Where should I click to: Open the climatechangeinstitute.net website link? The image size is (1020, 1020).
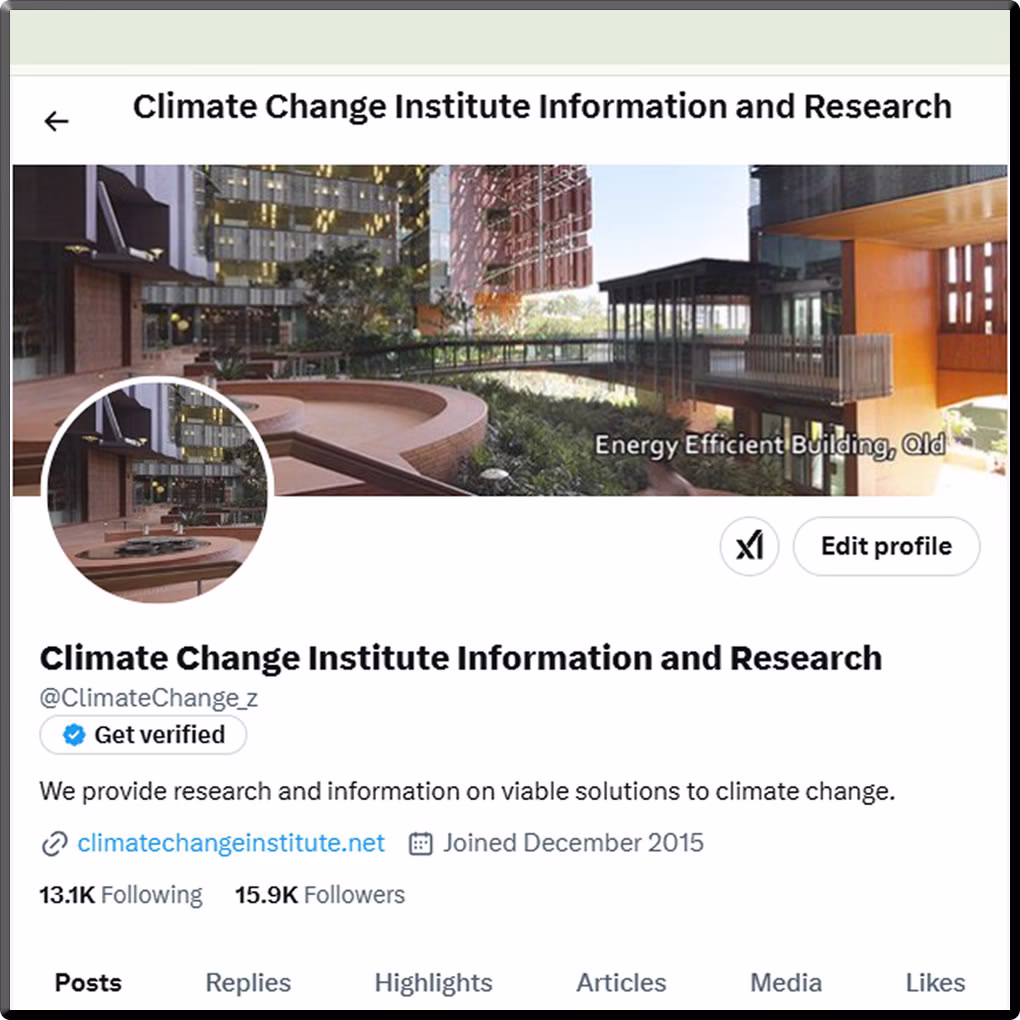click(231, 843)
